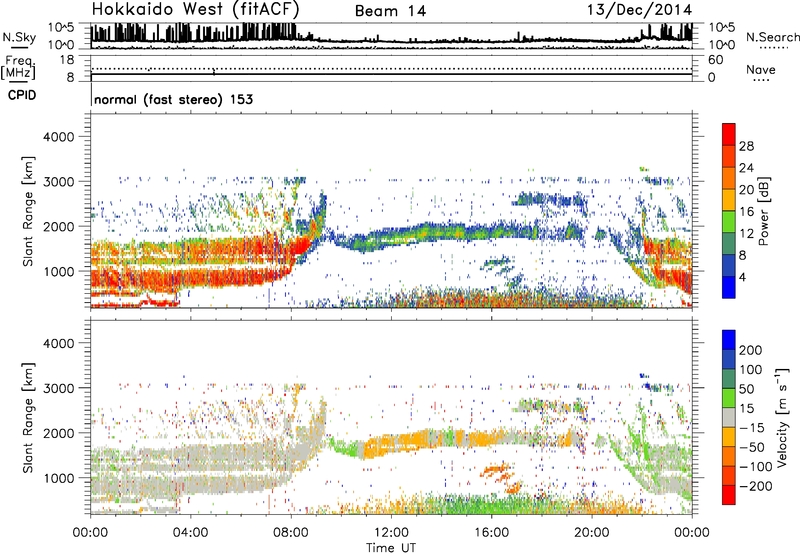Click '4000' tick on power panel
The image size is (800, 554).
pyautogui.click(x=58, y=137)
